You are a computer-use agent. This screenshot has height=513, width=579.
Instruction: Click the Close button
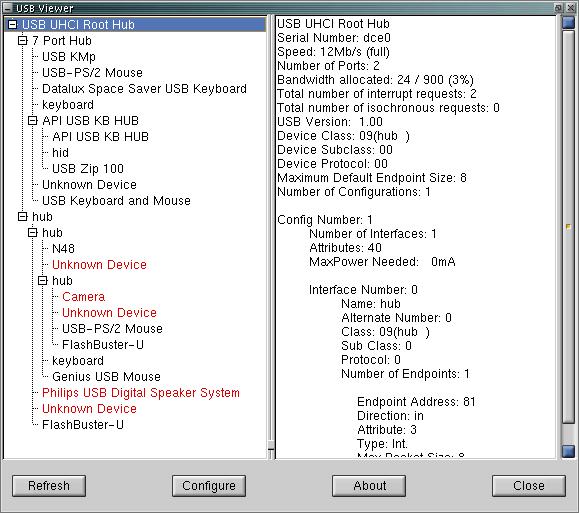[x=529, y=486]
